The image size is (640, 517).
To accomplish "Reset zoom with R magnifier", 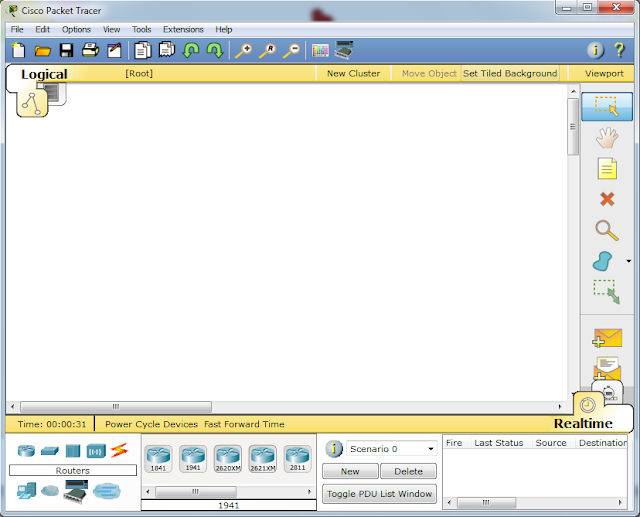I will [268, 51].
